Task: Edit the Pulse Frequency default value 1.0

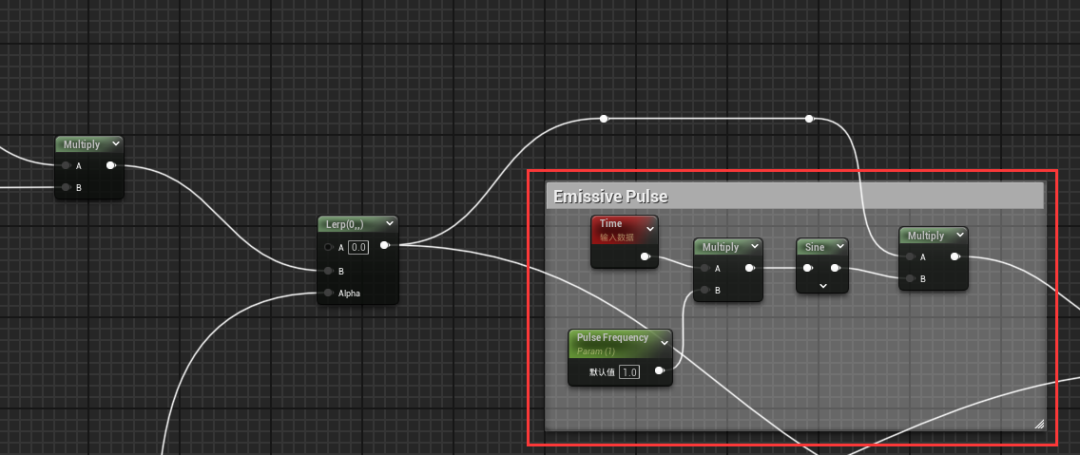Action: click(630, 372)
